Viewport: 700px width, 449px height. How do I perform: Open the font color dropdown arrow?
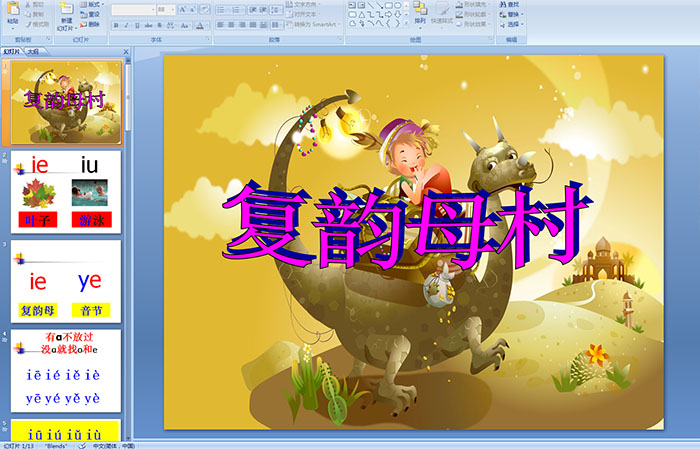208,25
